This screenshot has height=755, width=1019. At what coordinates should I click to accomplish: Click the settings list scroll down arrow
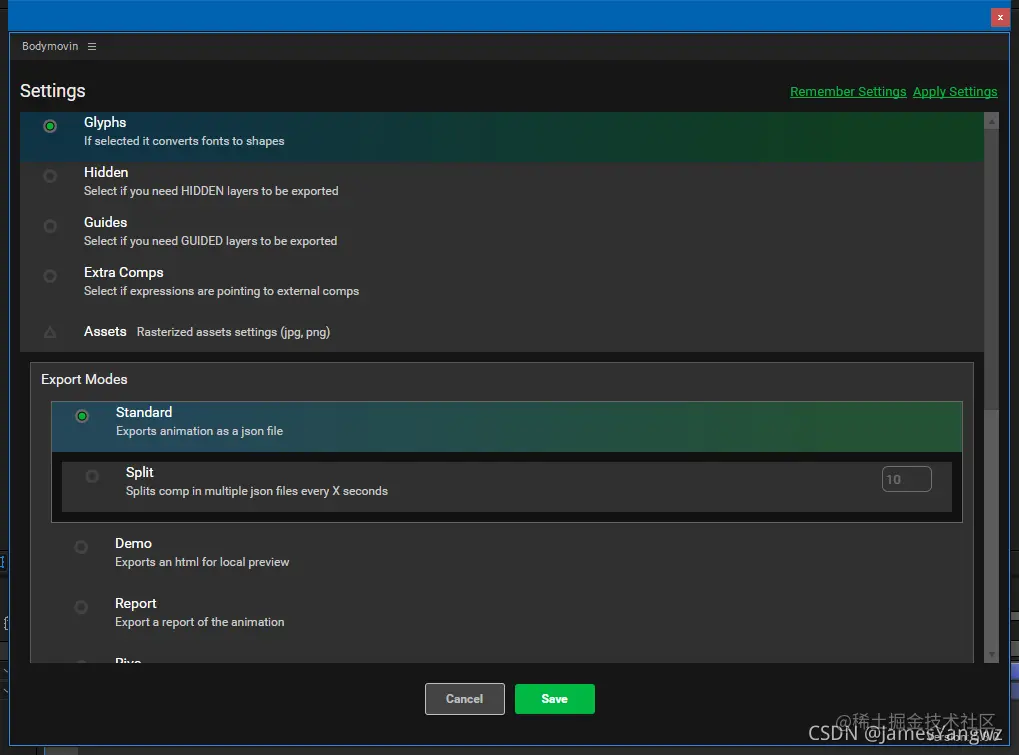coord(992,655)
